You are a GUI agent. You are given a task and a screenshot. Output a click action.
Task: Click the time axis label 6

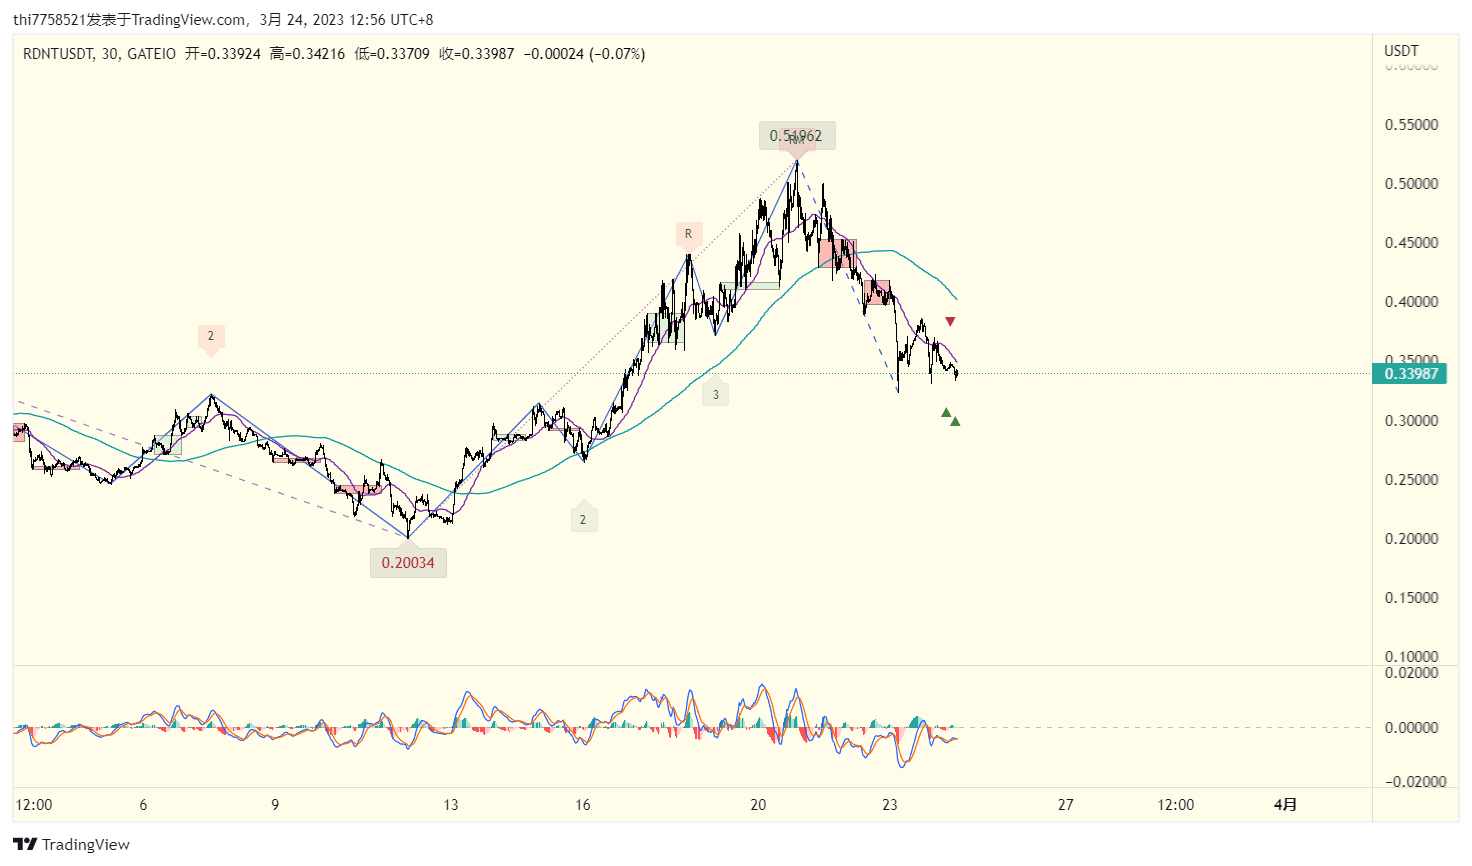143,805
